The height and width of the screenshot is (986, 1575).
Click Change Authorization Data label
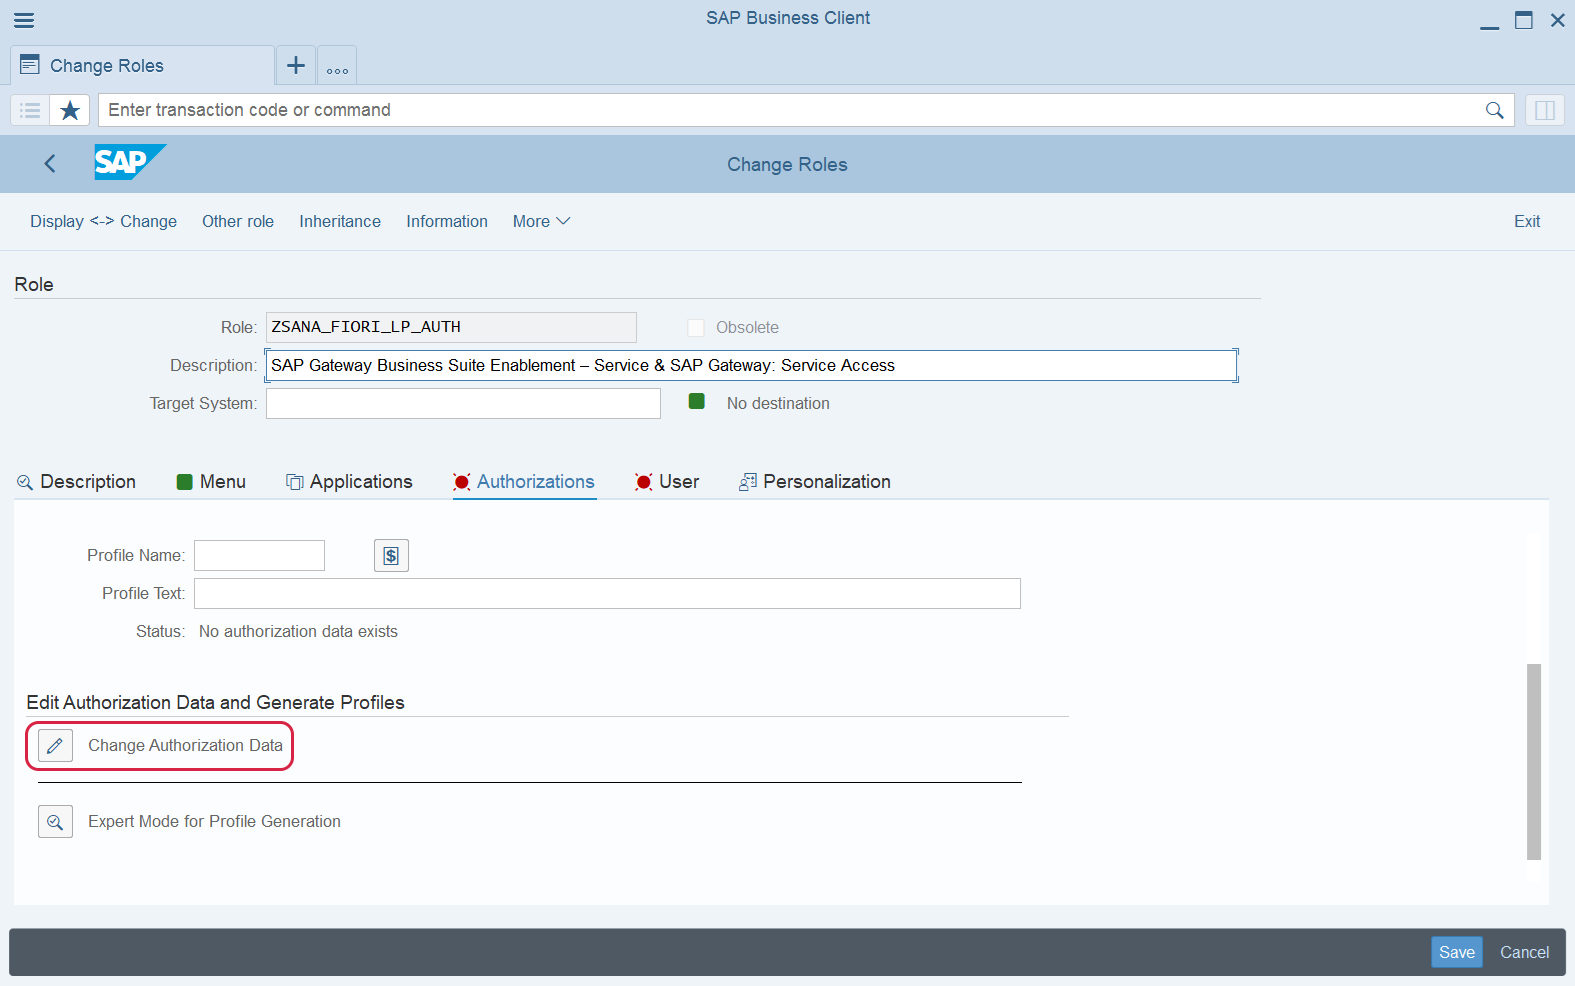[185, 746]
